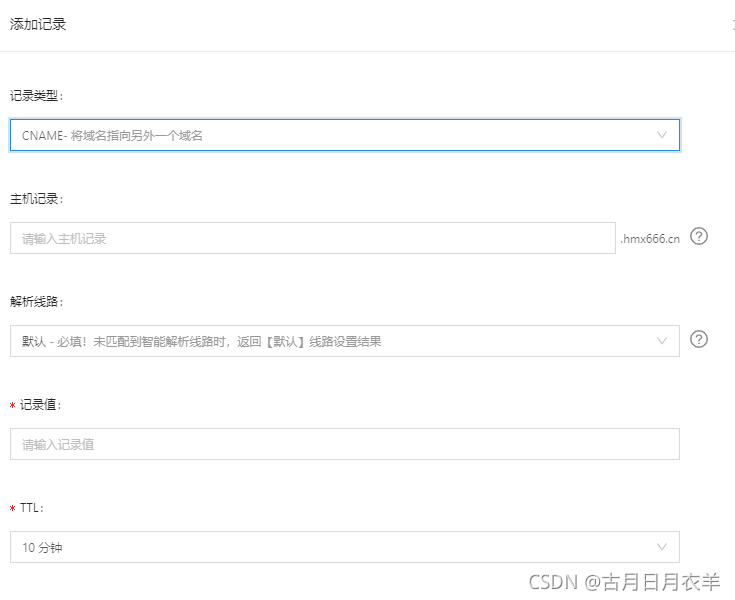Open help icon beside 解析线路 dropdown
735x600 pixels.
[x=698, y=339]
